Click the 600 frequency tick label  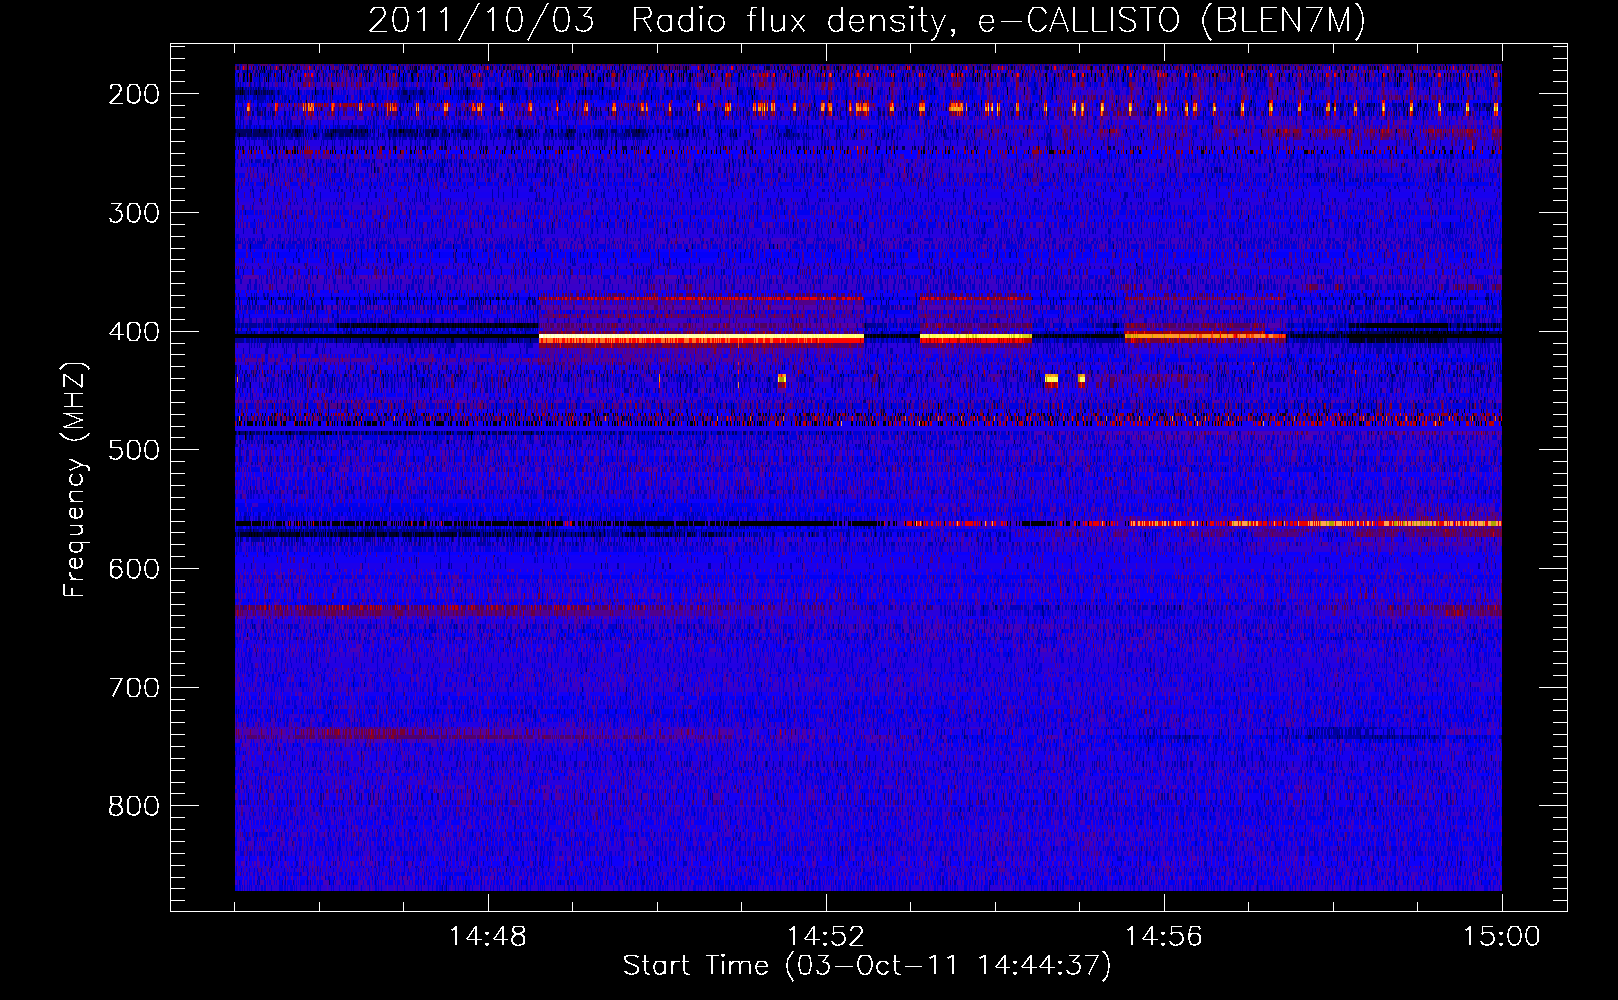134,569
